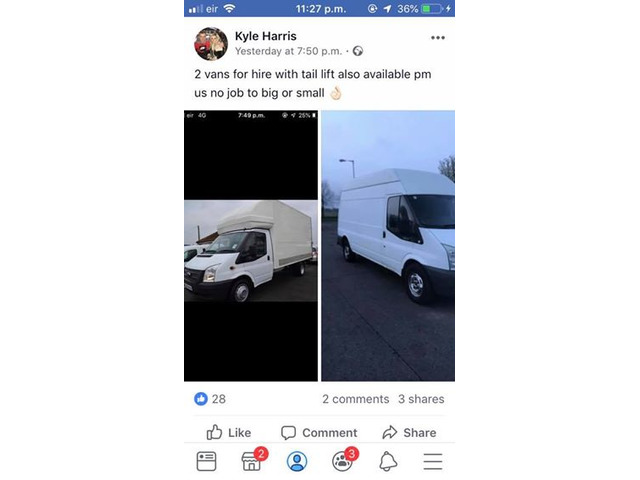Tap the post timestamp Yesterday at 7:50 p.m.
The height and width of the screenshot is (480, 640).
coord(289,51)
